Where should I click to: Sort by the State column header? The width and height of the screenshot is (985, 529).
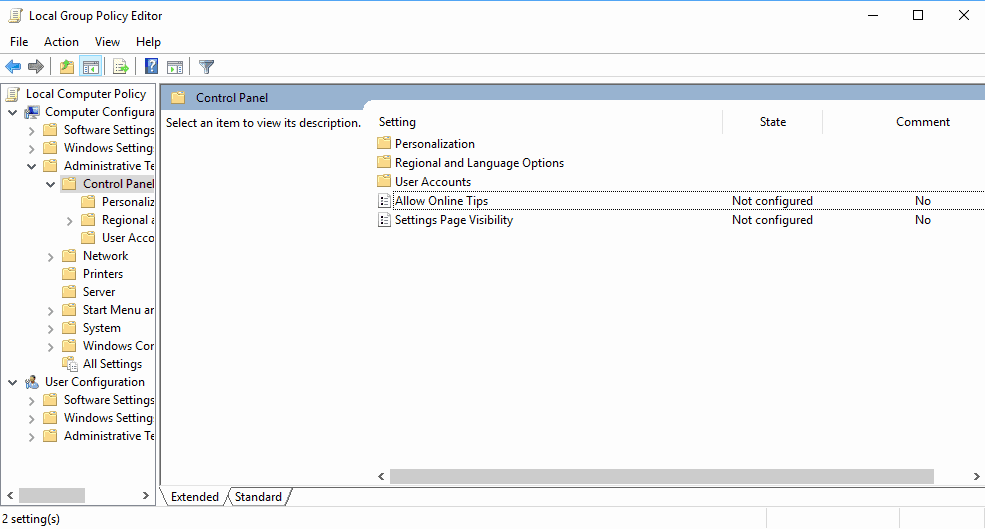pyautogui.click(x=773, y=122)
